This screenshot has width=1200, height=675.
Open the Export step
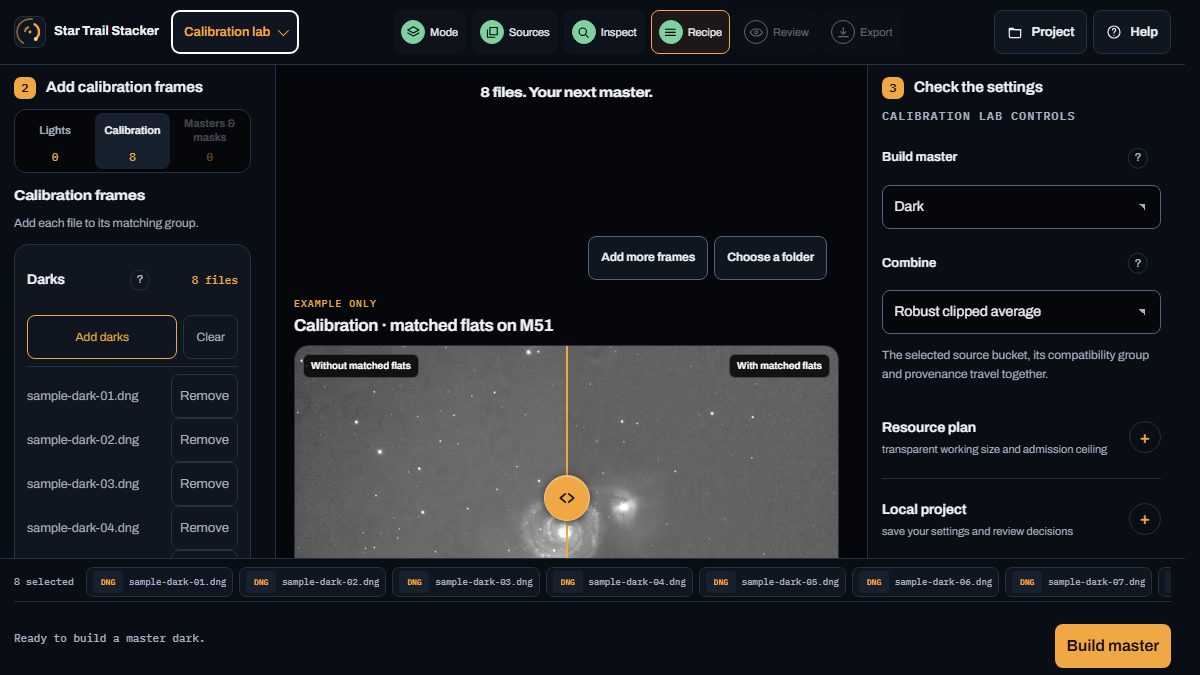click(x=863, y=32)
